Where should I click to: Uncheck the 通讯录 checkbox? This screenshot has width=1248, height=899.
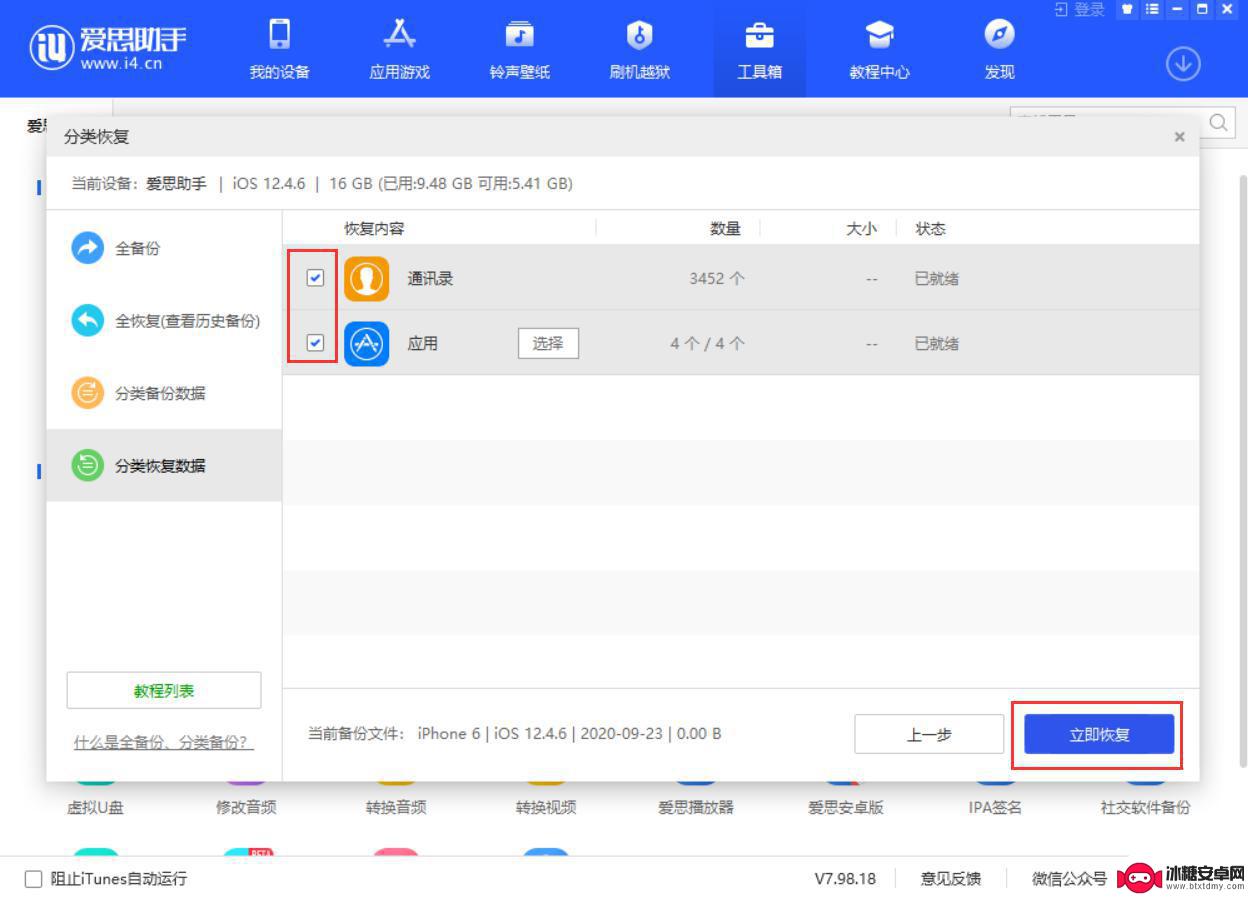coord(315,278)
